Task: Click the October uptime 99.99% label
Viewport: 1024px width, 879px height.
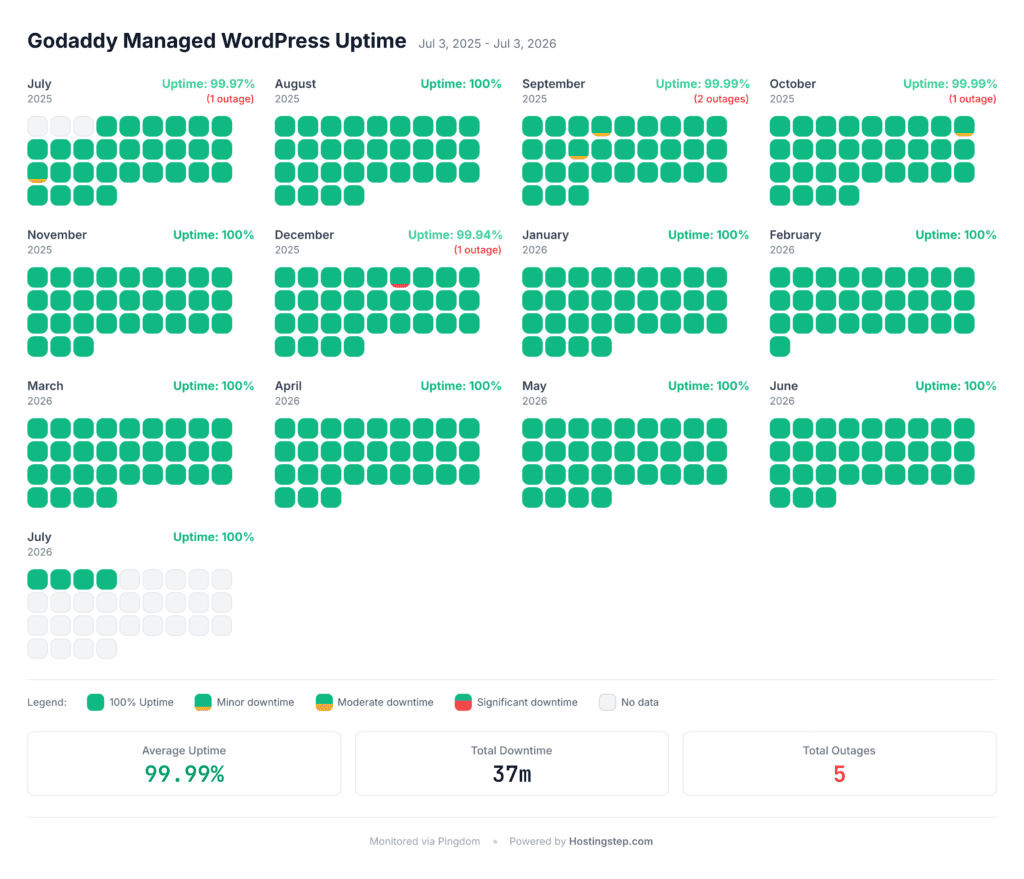Action: [950, 84]
